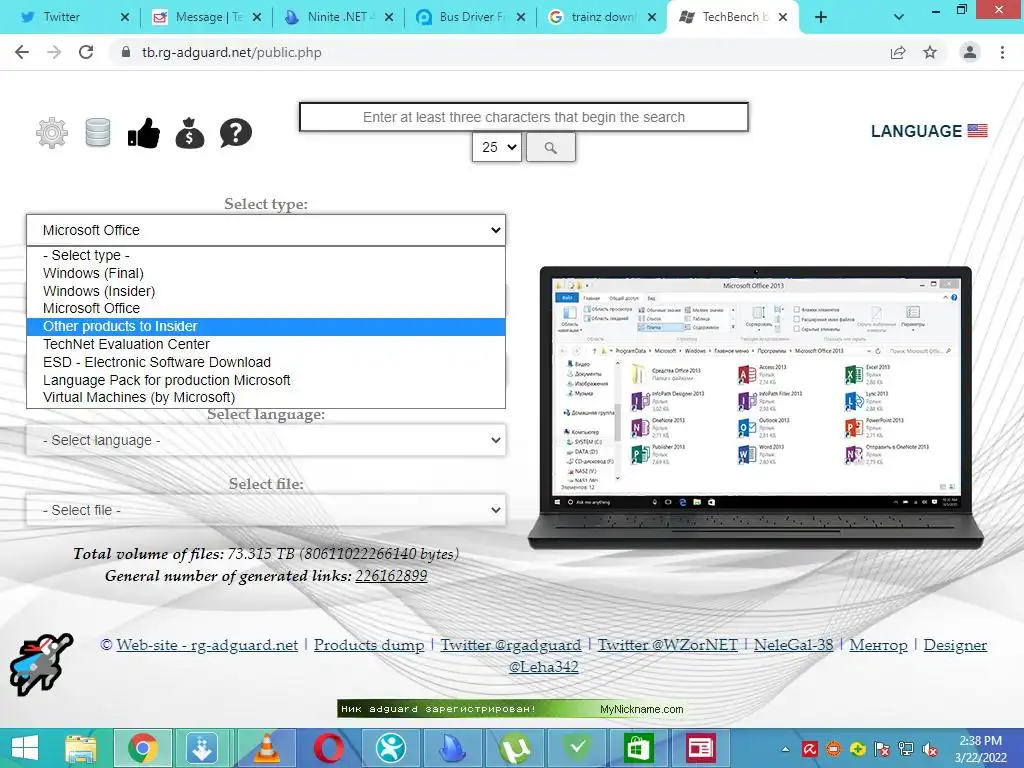Open Opera from the taskbar
Viewport: 1024px width, 768px height.
tap(328, 748)
